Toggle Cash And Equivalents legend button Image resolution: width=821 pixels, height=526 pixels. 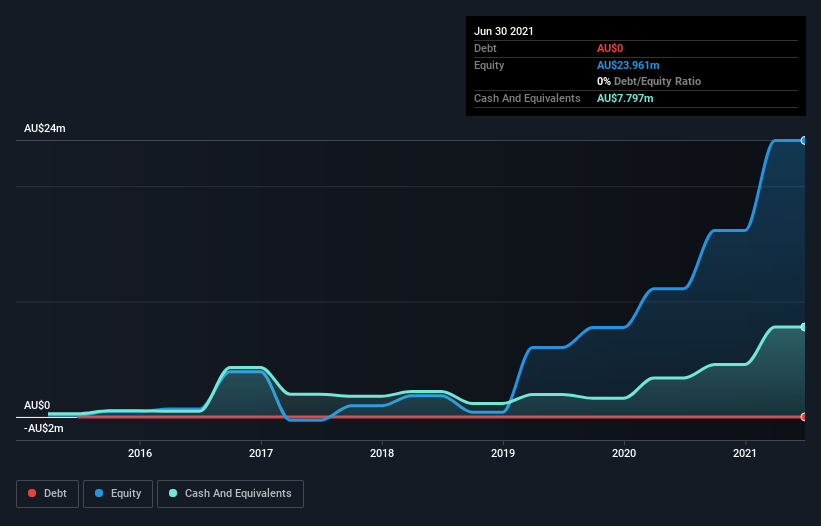(230, 494)
